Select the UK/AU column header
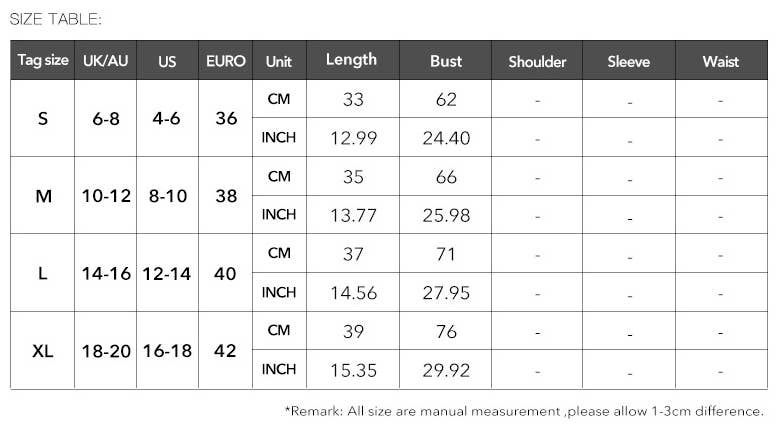This screenshot has width=778, height=431. (x=105, y=61)
